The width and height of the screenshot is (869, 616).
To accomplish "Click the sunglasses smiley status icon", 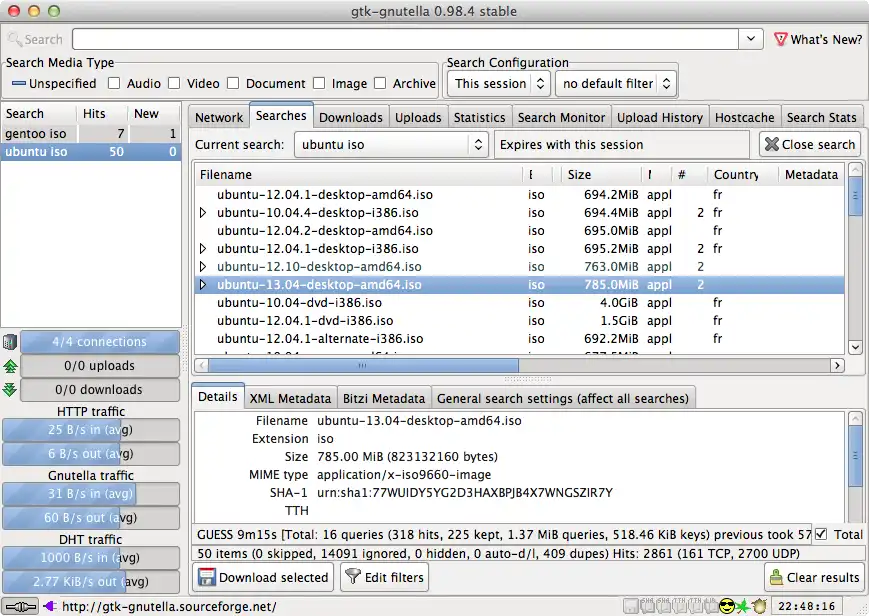I will click(x=727, y=606).
